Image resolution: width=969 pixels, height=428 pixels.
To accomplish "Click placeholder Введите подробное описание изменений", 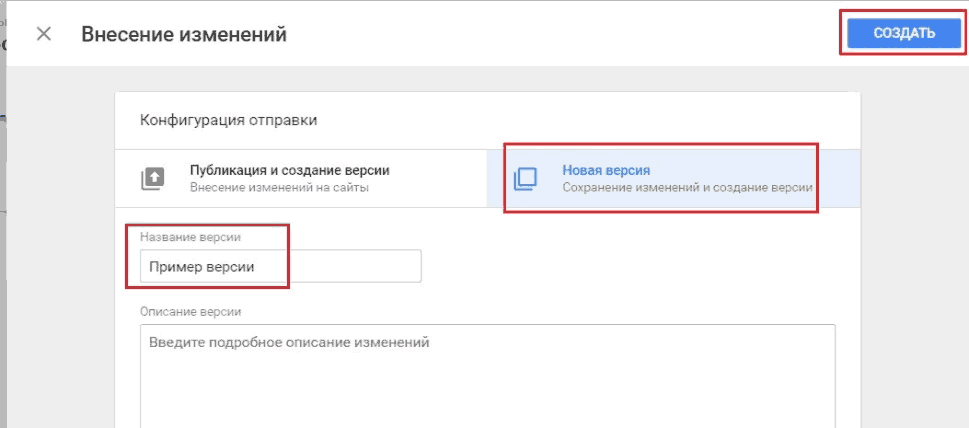I will pos(289,342).
